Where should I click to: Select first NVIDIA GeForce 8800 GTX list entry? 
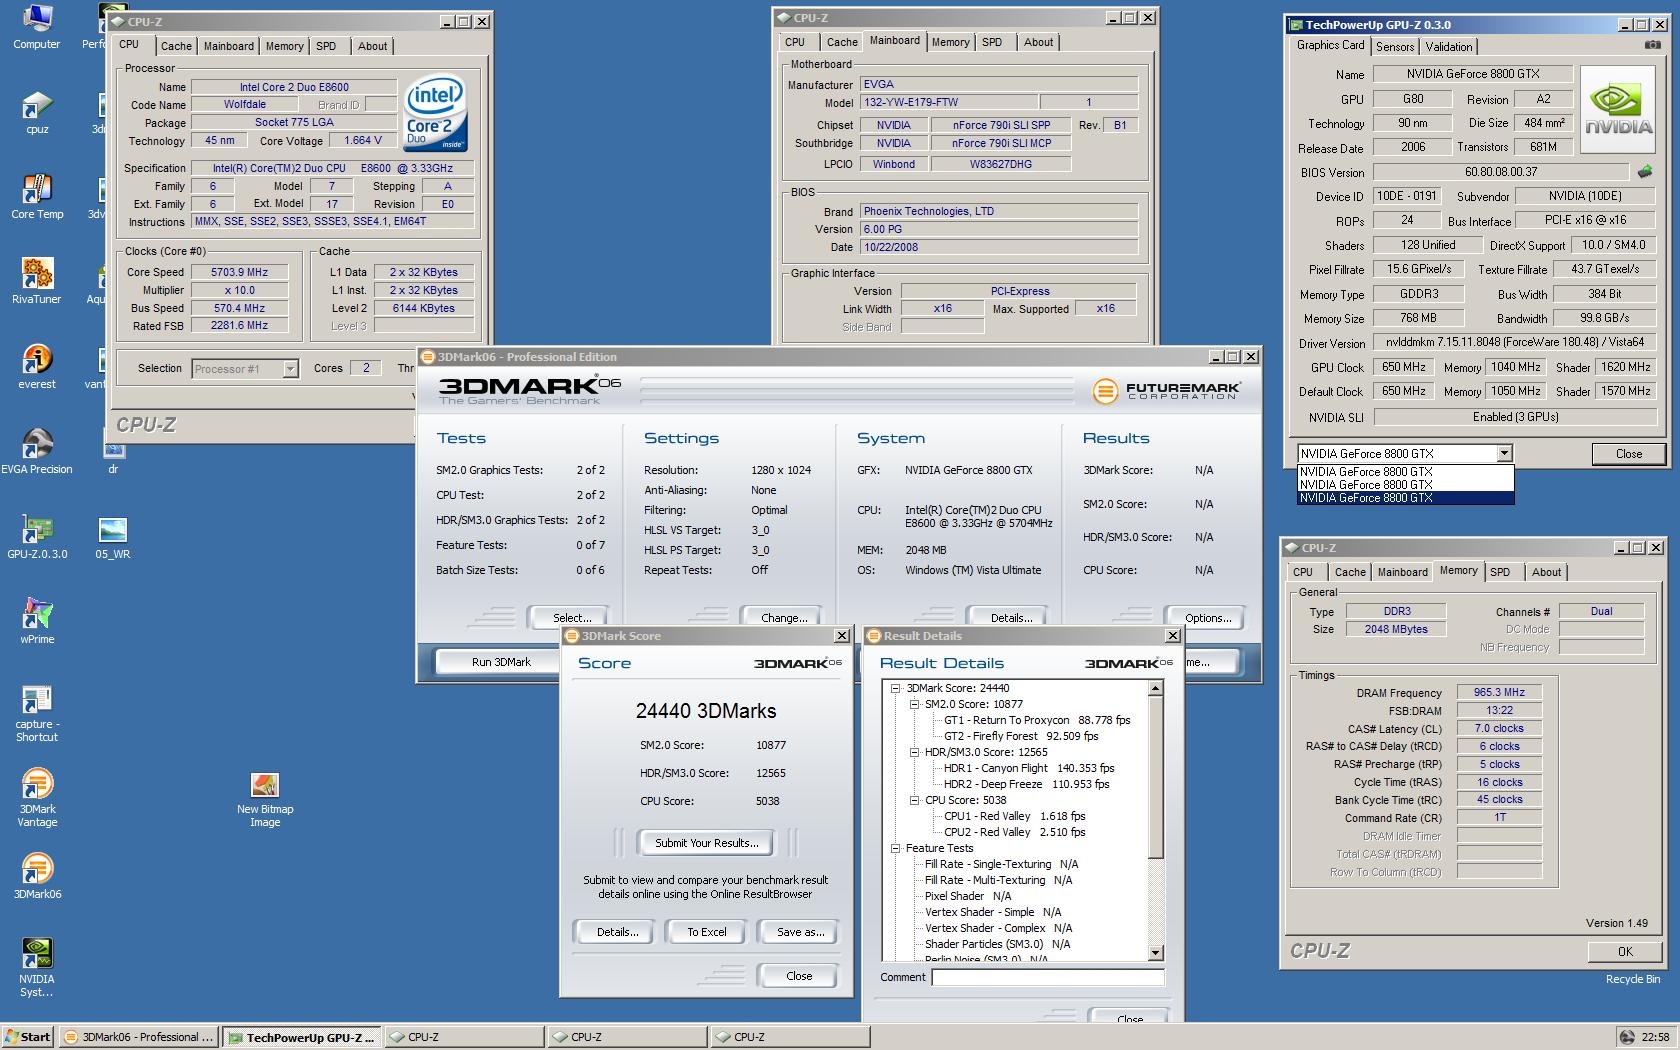[1405, 472]
